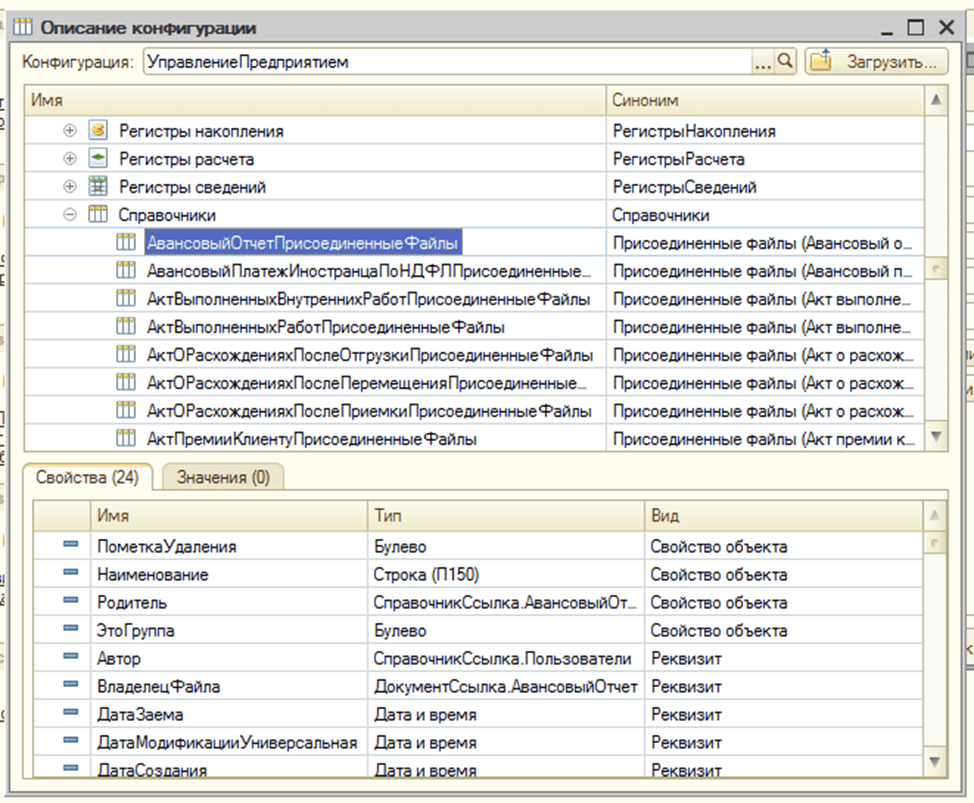Click icon of АвансовыйОтчетПрисоединенныеФайлы catalog
The image size is (974, 803).
[x=125, y=242]
